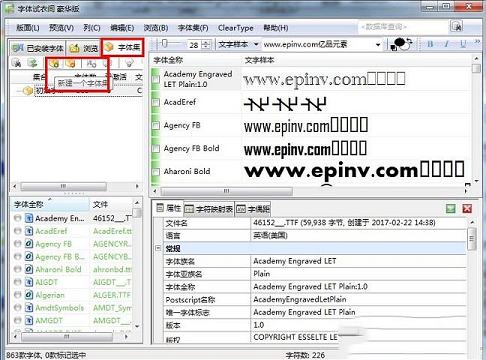The height and width of the screenshot is (360, 486).
Task: Click font file icon beside AcadEref in list
Action: click(x=29, y=231)
